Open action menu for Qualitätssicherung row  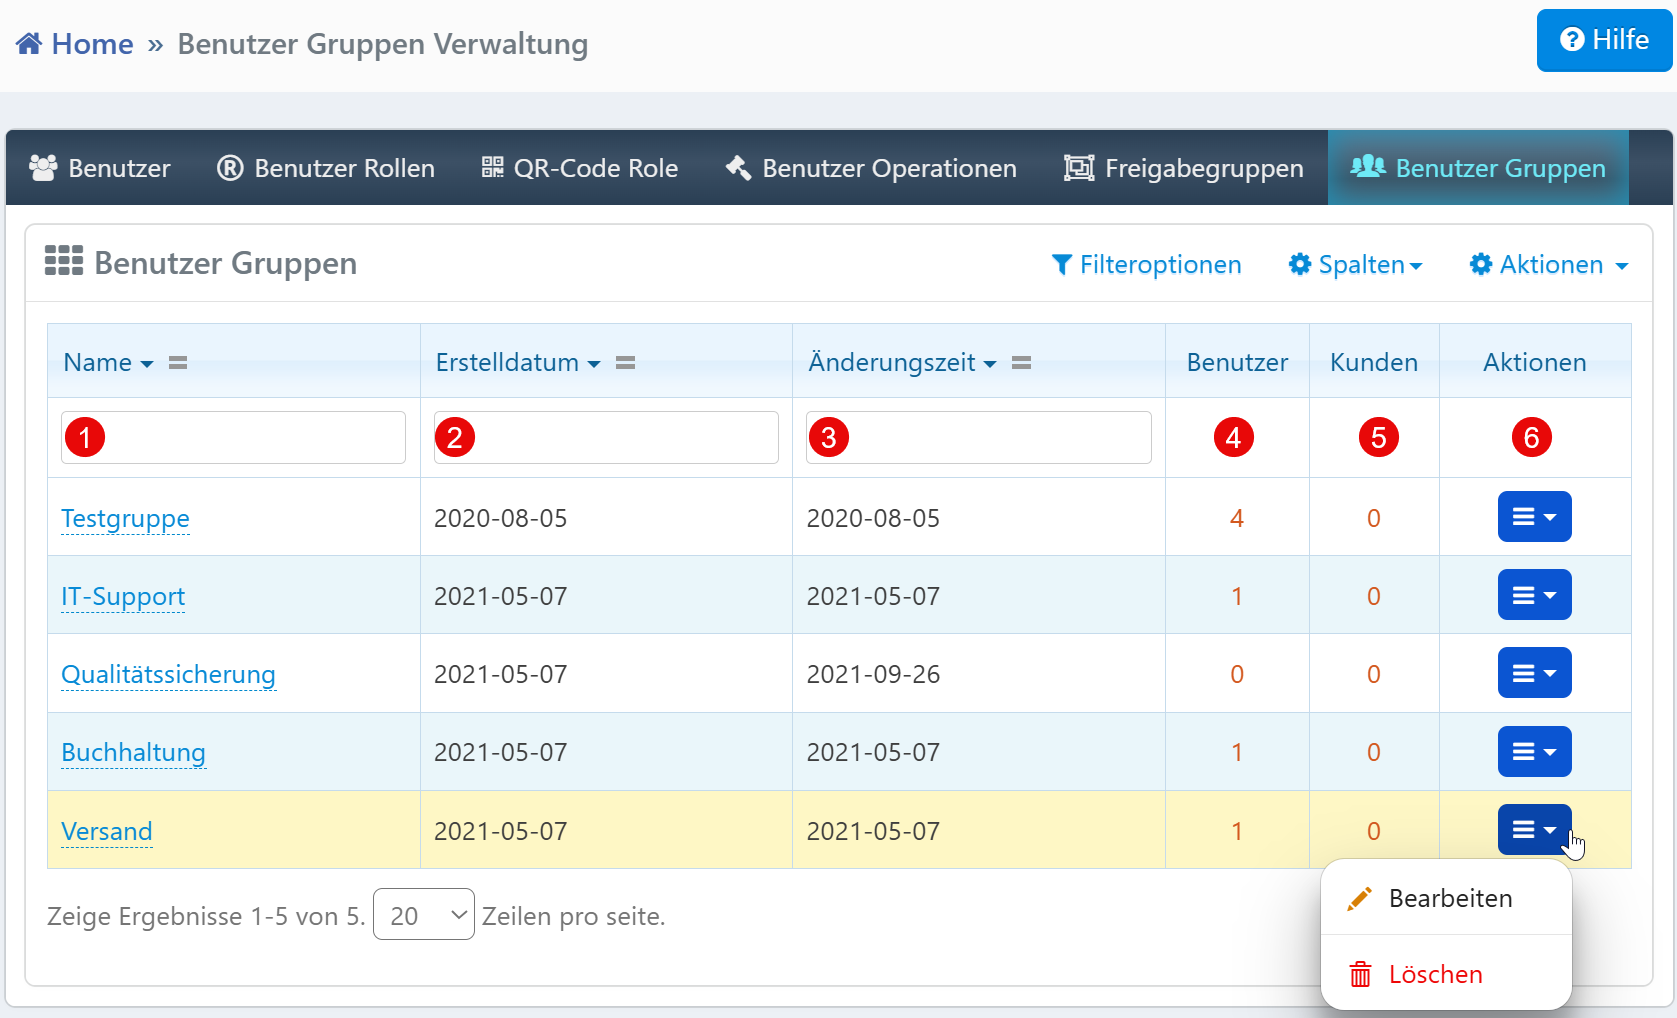tap(1534, 673)
